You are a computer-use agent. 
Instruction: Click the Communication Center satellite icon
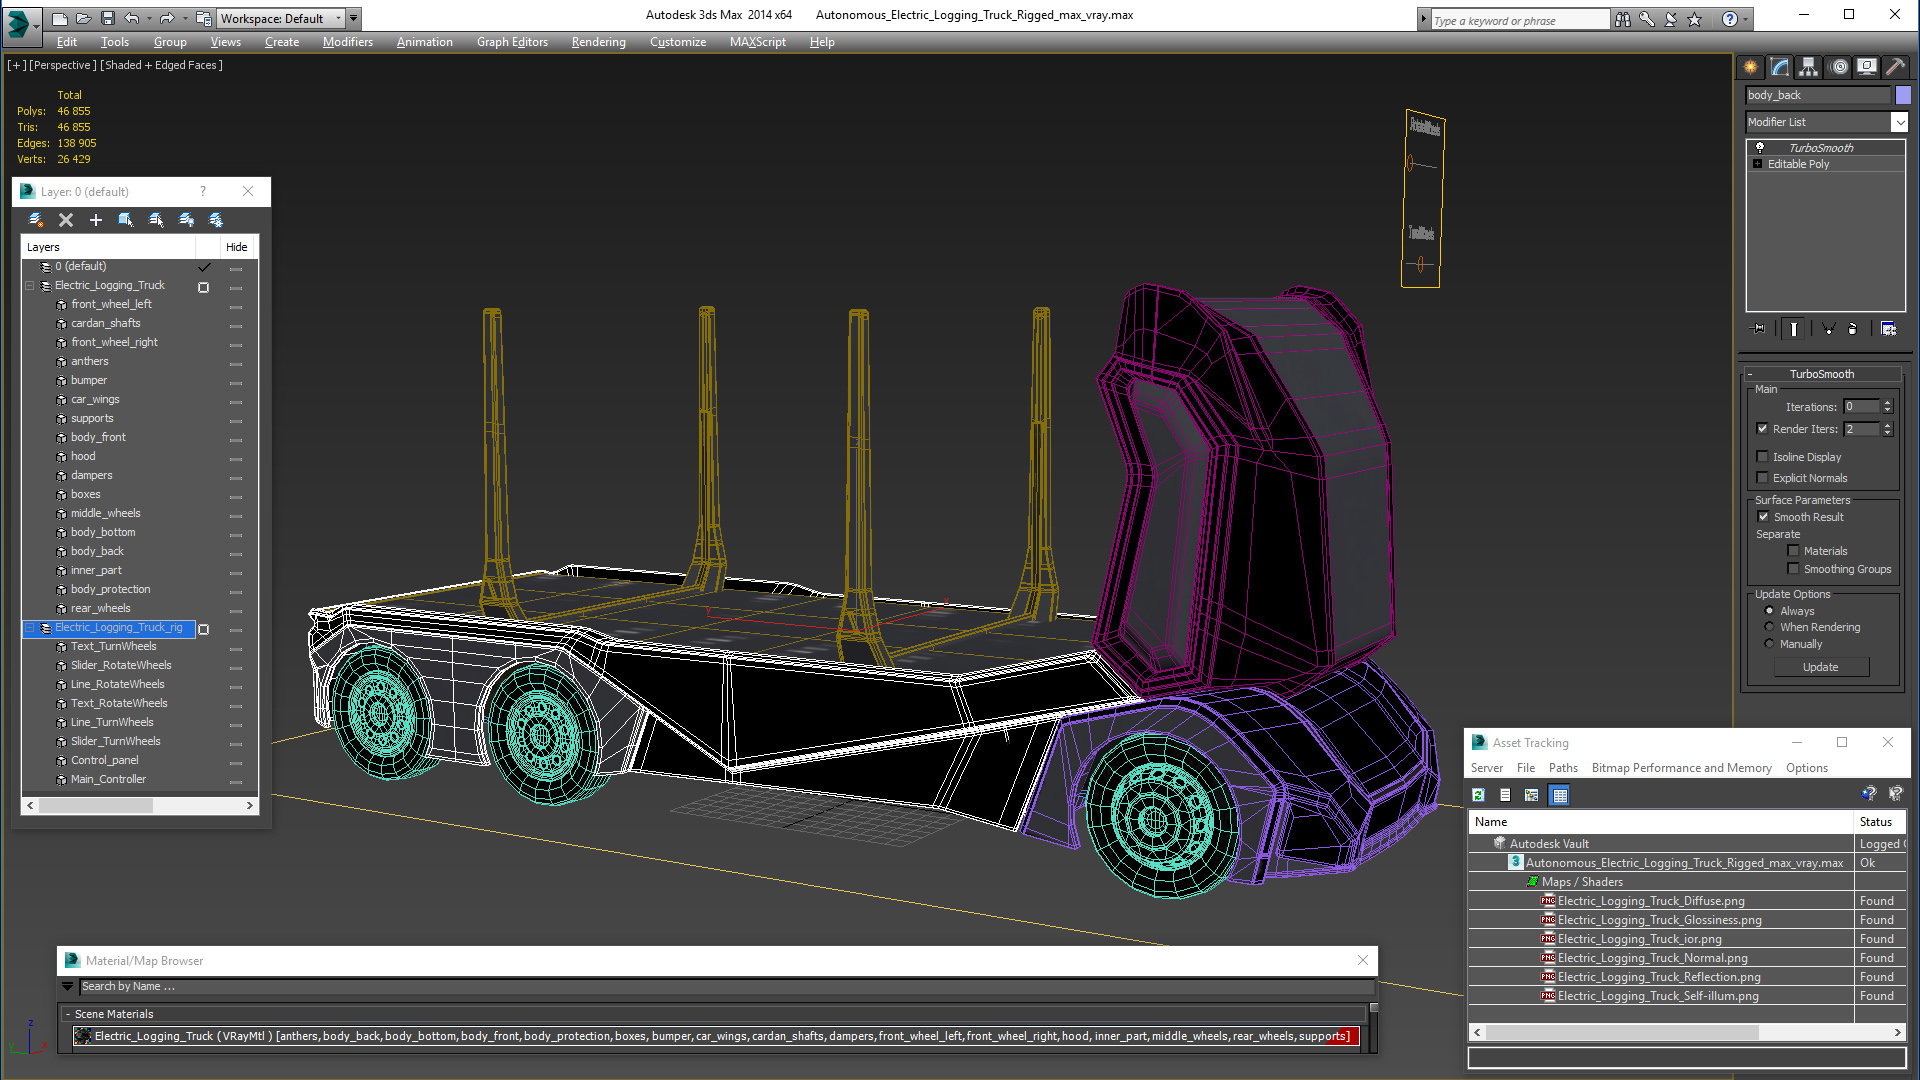(x=1671, y=19)
